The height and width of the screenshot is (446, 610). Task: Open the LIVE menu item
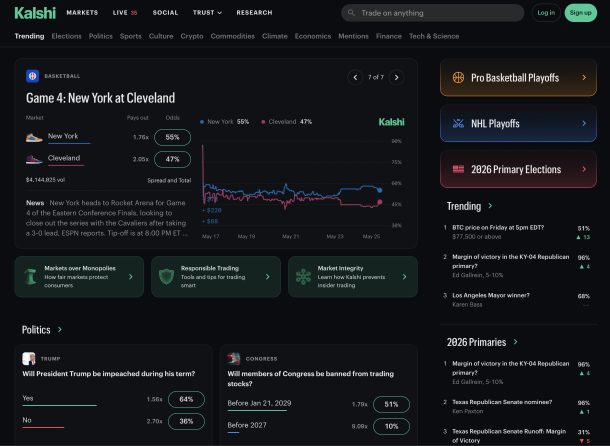125,13
